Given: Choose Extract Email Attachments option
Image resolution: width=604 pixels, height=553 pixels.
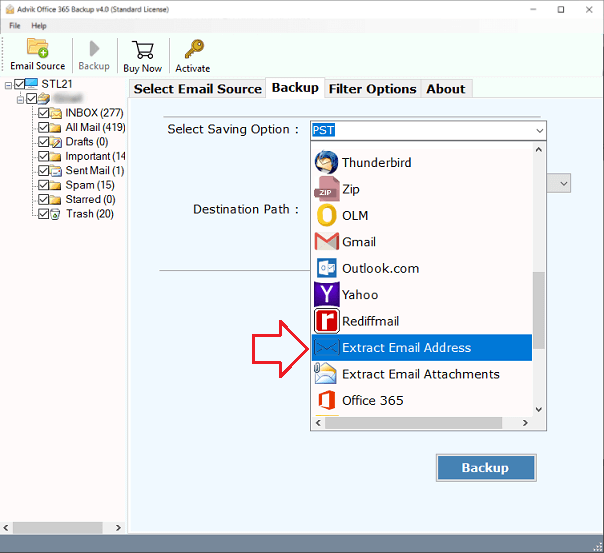Looking at the screenshot, I should coord(422,374).
